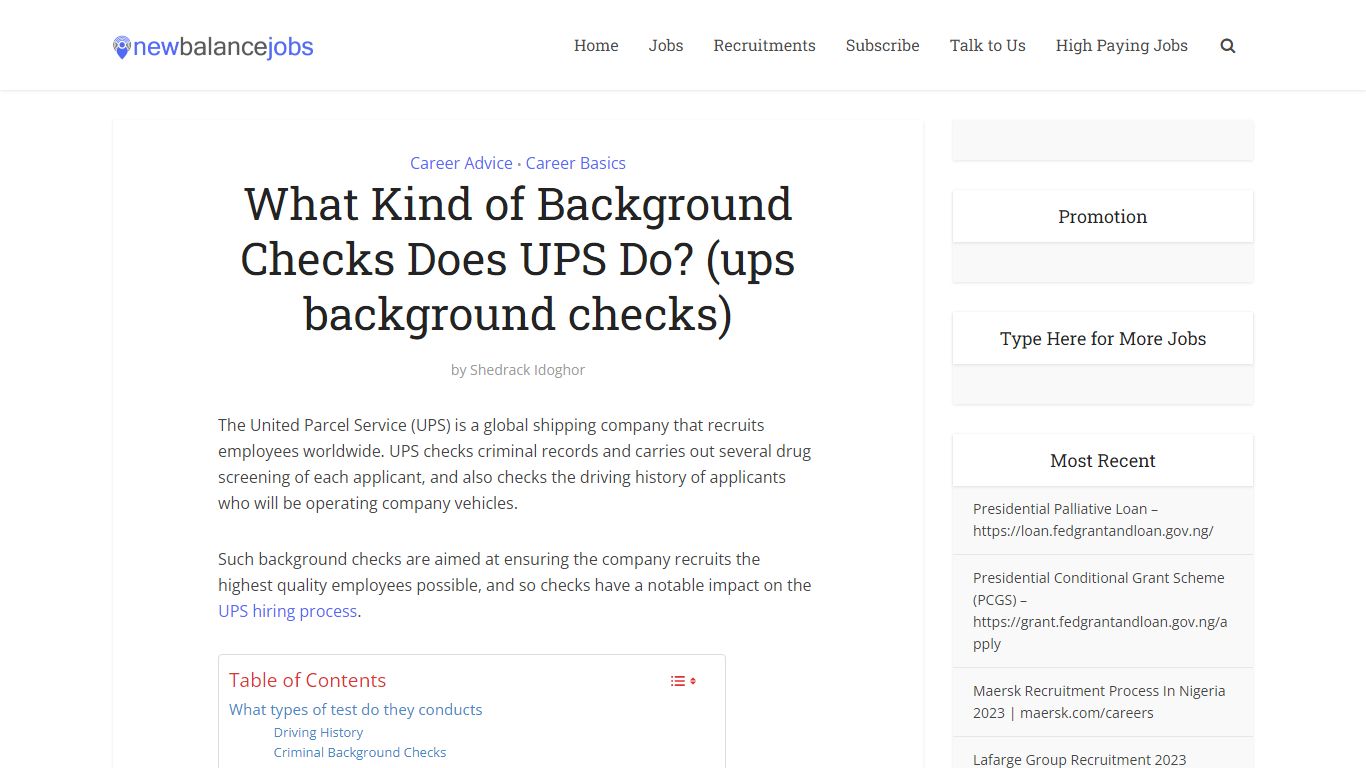Toggle the Table of Contents list icon
The image size is (1366, 768).
pos(683,681)
